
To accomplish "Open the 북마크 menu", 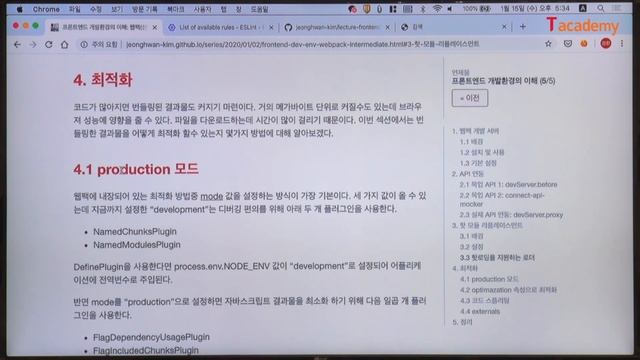I will (x=176, y=9).
